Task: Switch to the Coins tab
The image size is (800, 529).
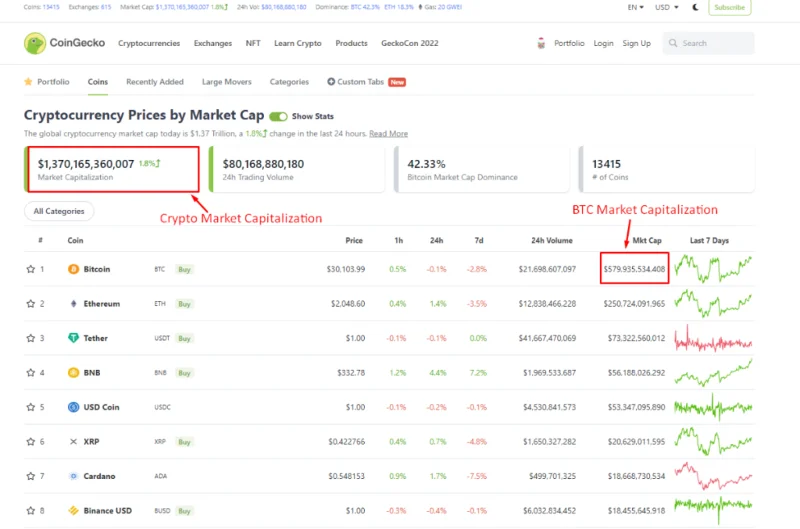Action: [97, 82]
